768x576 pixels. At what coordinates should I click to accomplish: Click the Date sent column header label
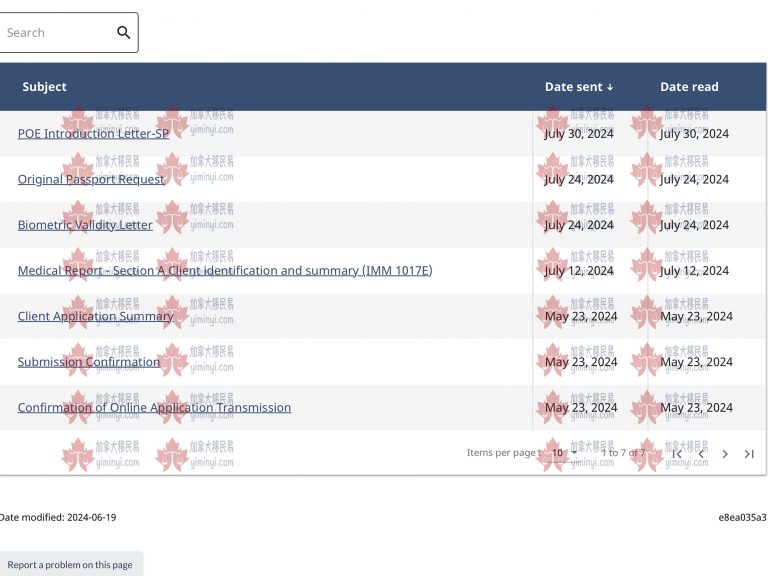573,87
